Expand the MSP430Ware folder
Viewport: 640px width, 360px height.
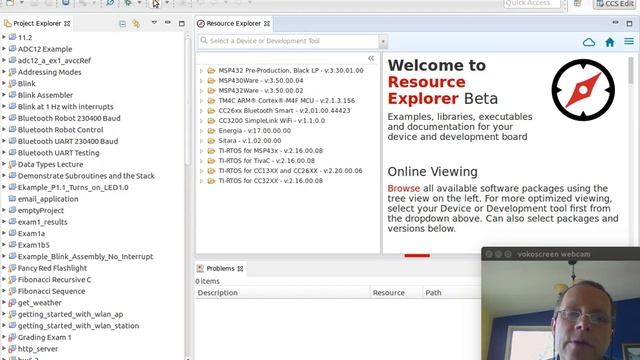point(202,80)
